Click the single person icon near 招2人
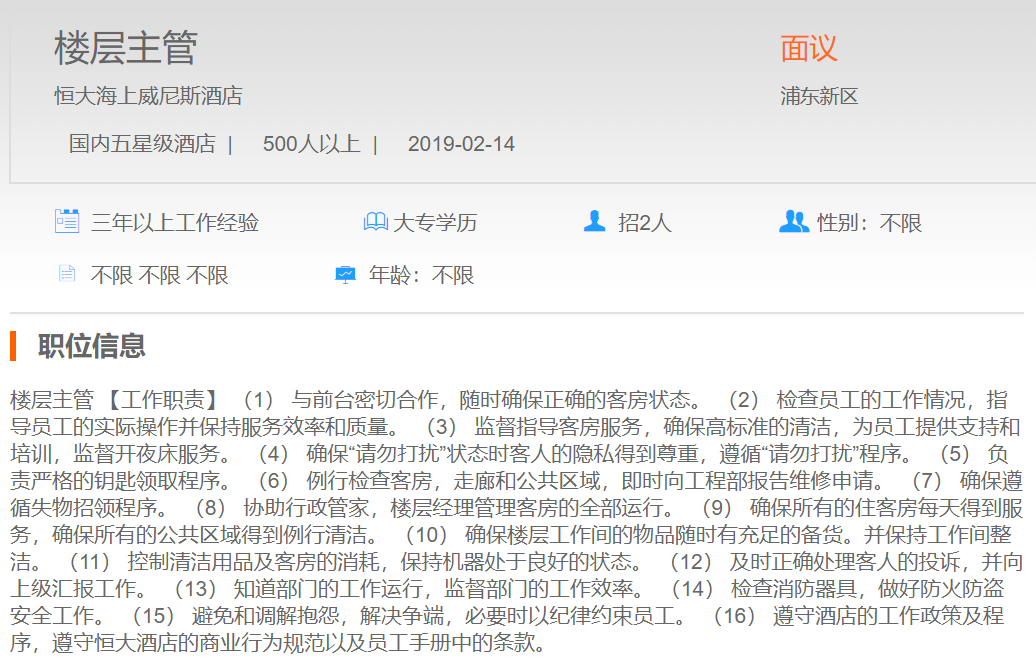This screenshot has height=667, width=1036. [595, 221]
